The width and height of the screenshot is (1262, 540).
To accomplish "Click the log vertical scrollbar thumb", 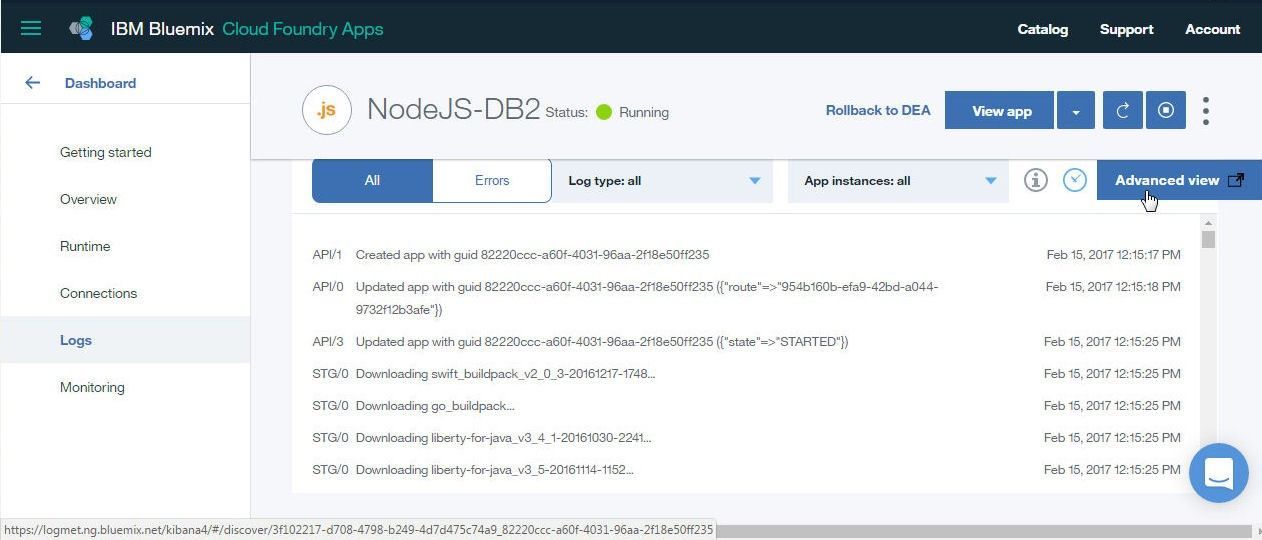I will point(1208,240).
